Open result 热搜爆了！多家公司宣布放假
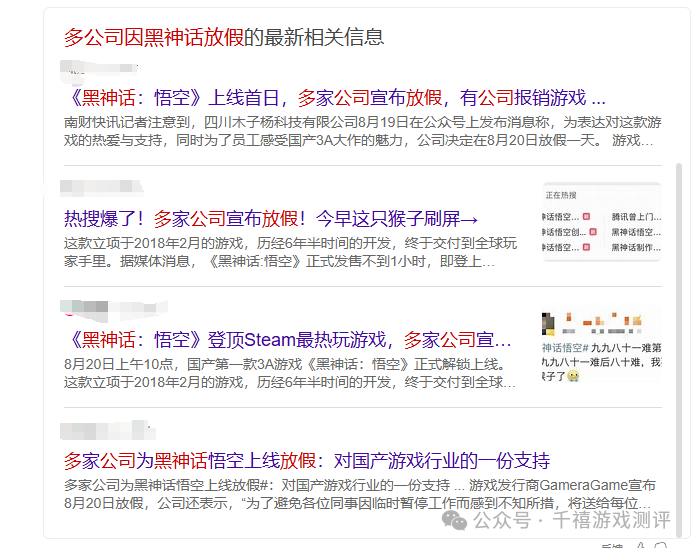 pos(271,219)
